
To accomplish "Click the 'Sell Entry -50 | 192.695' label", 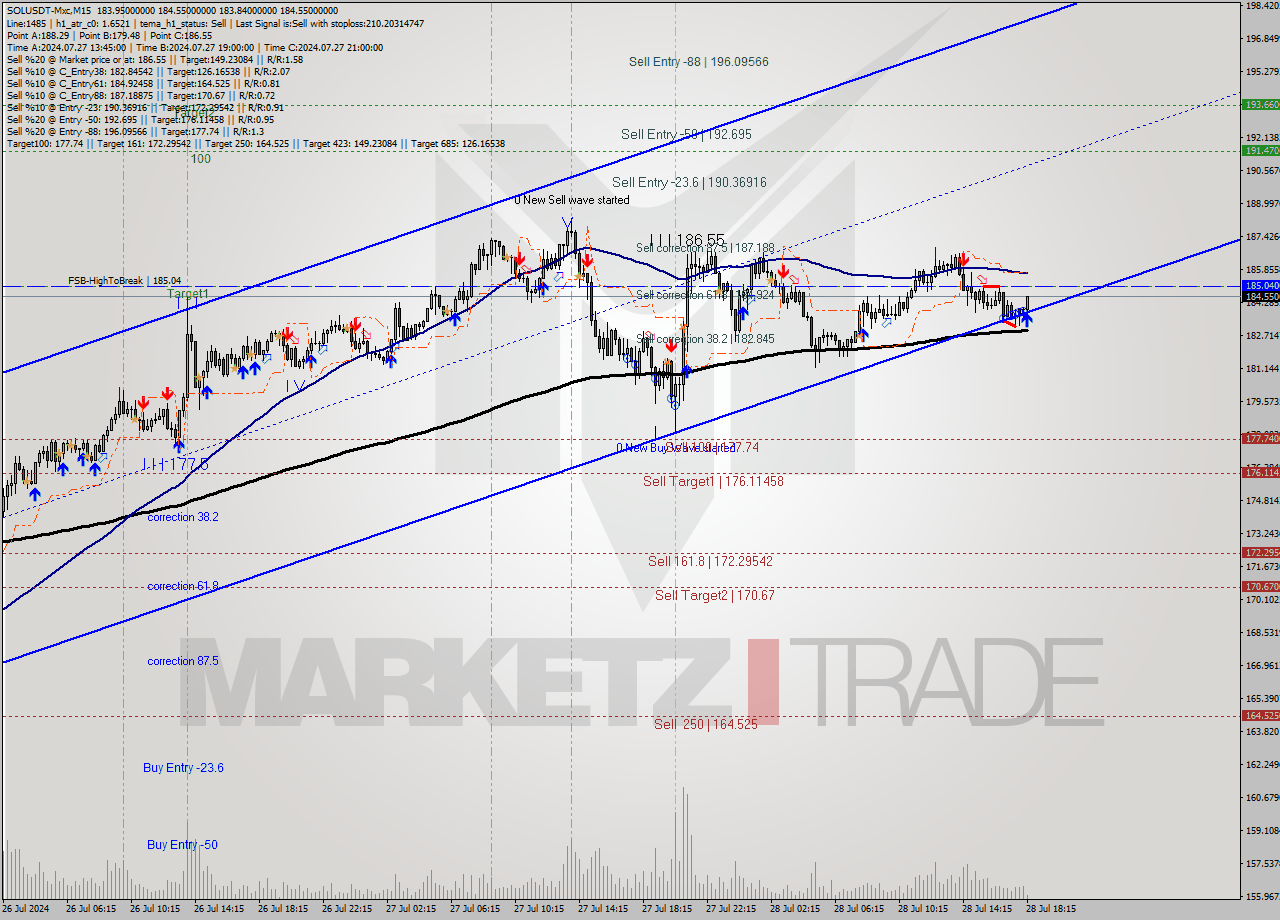I will (x=686, y=134).
